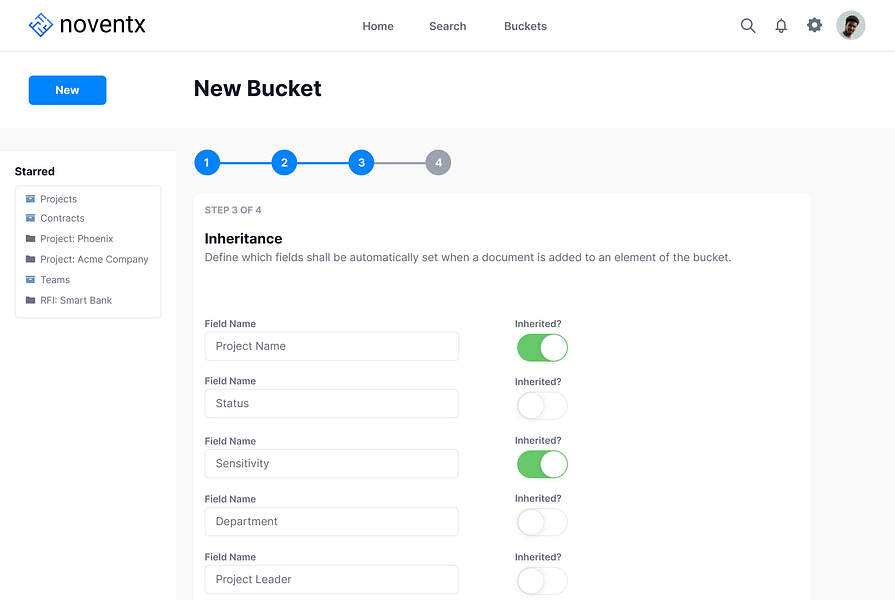Go to Home in top navigation
Viewport: 895px width, 600px height.
(x=378, y=26)
